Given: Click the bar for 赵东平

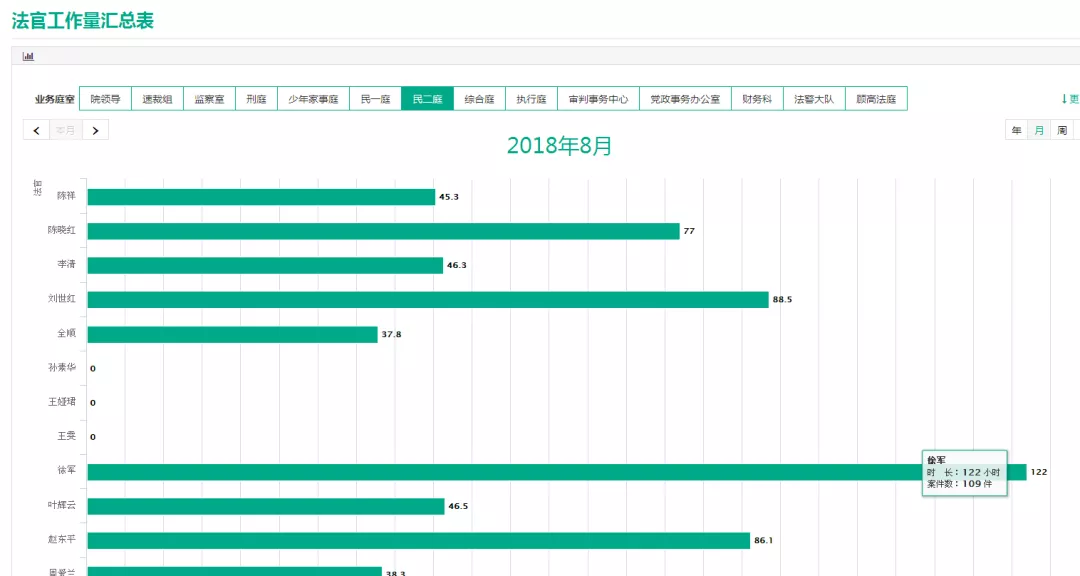Looking at the screenshot, I should tap(419, 541).
